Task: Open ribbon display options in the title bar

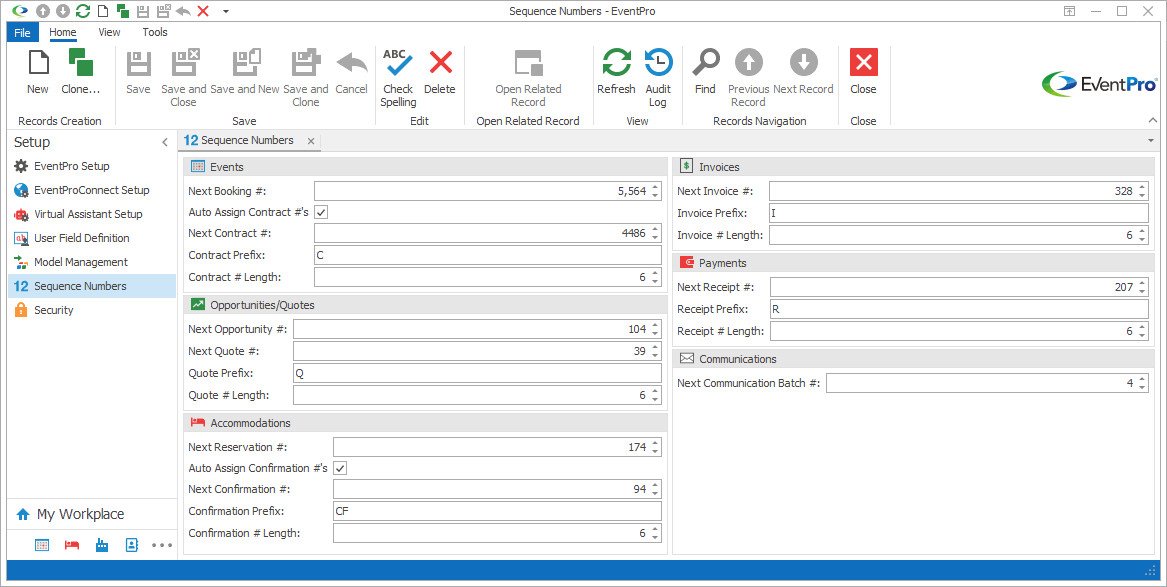Action: point(1070,11)
